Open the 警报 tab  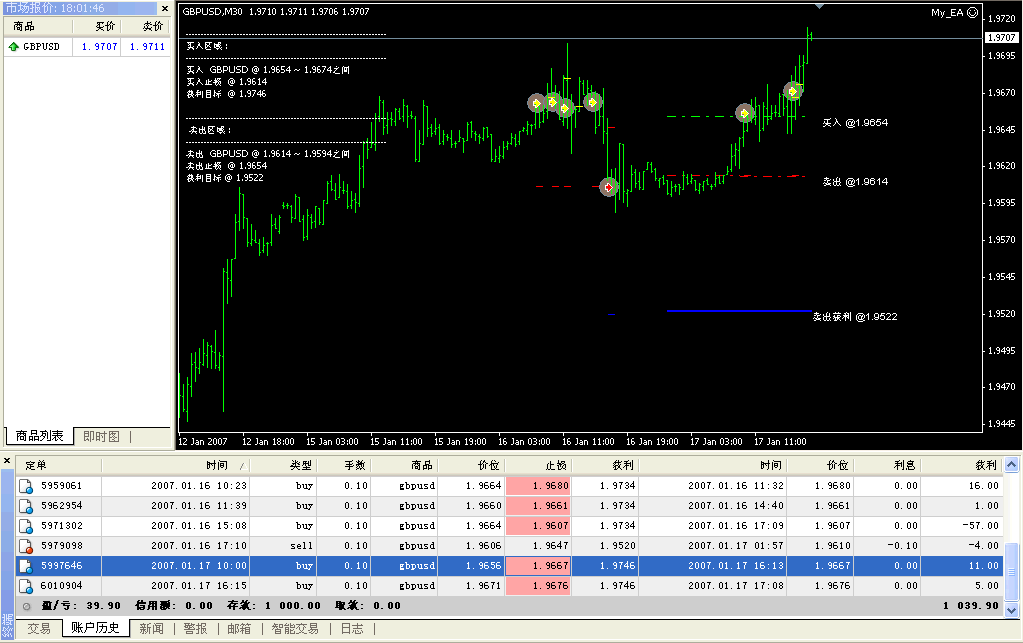tap(195, 629)
